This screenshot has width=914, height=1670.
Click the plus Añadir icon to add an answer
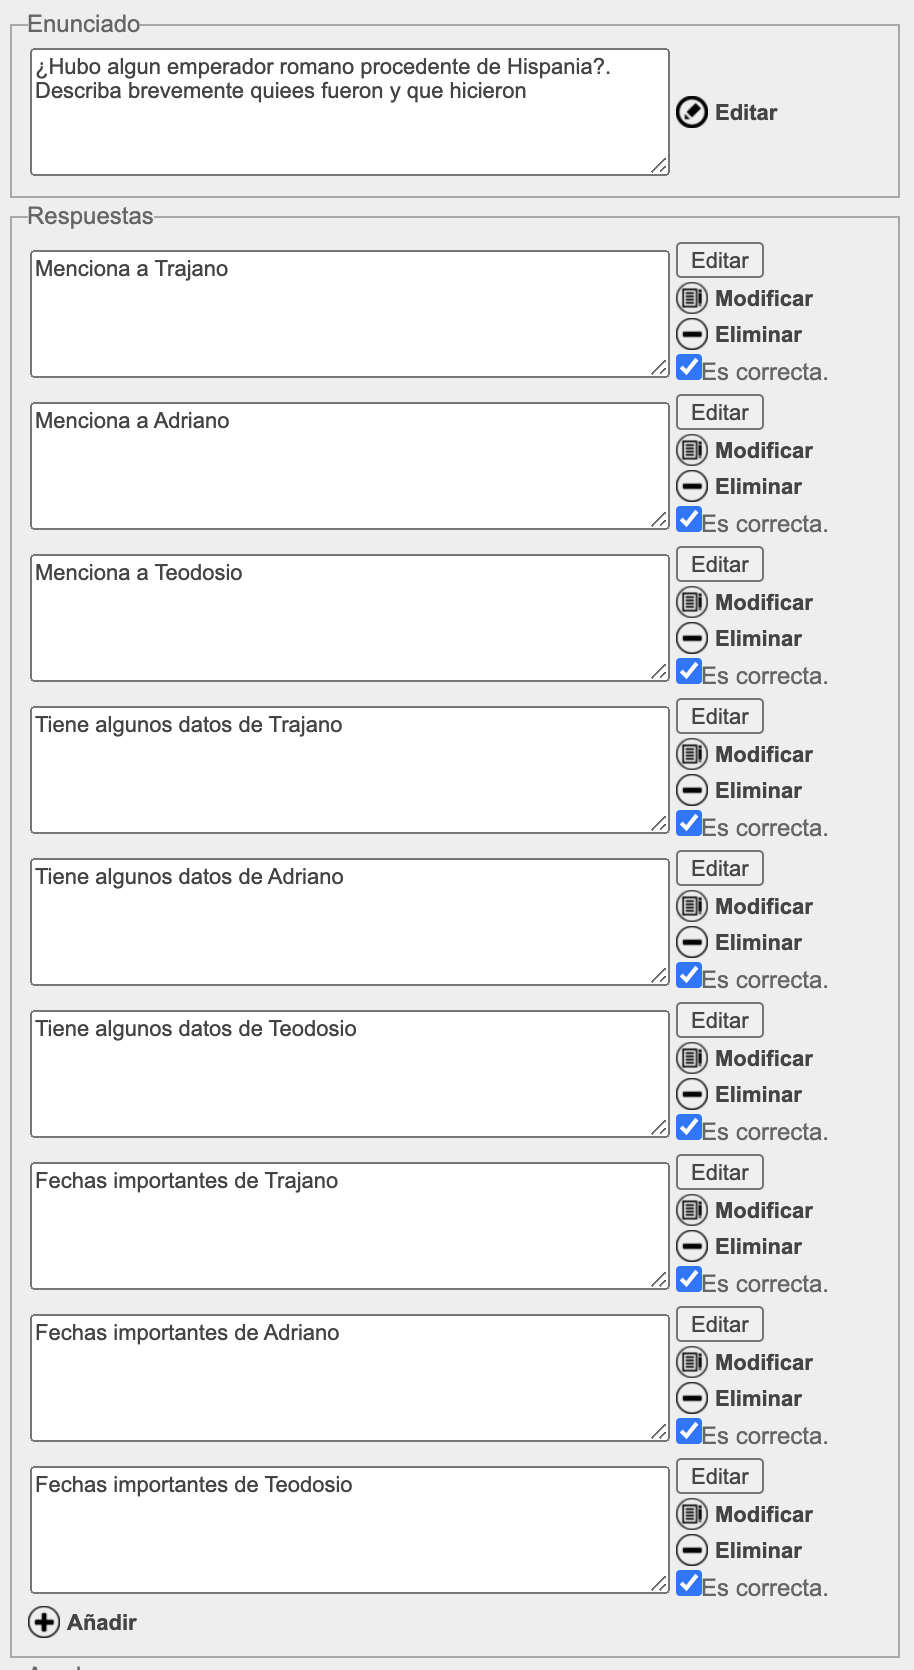click(x=44, y=1622)
